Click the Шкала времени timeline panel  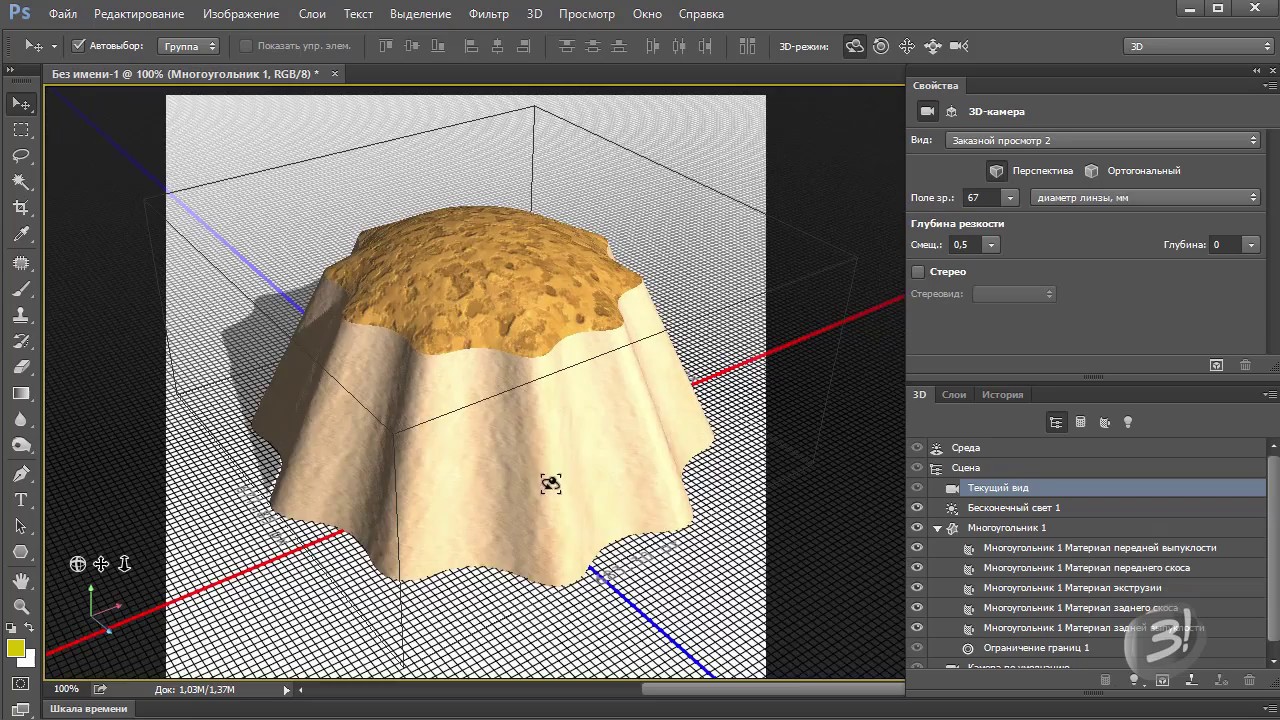[x=90, y=709]
